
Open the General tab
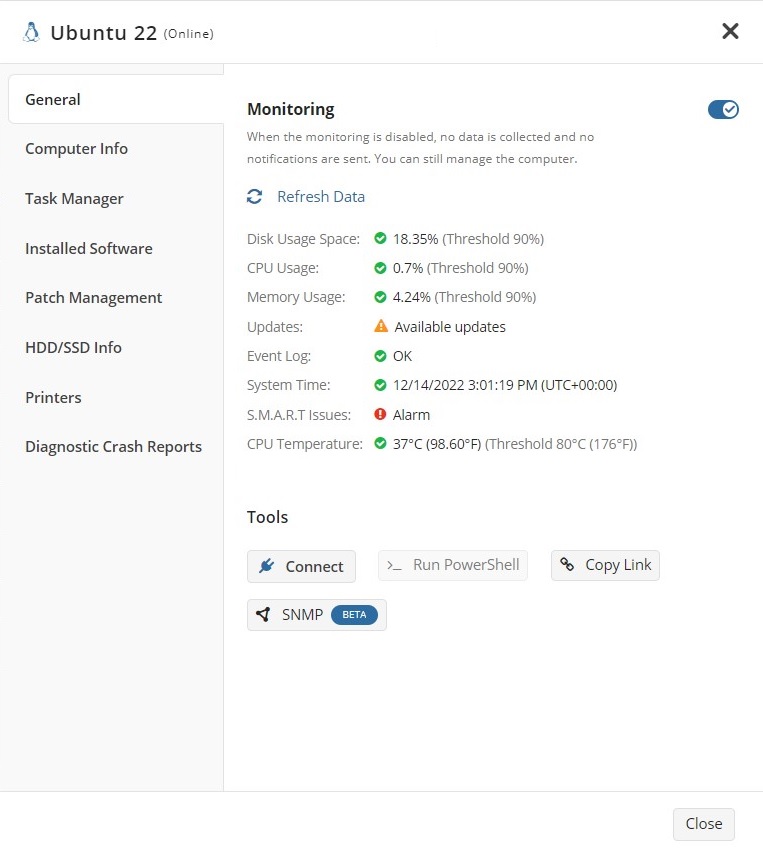coord(116,99)
